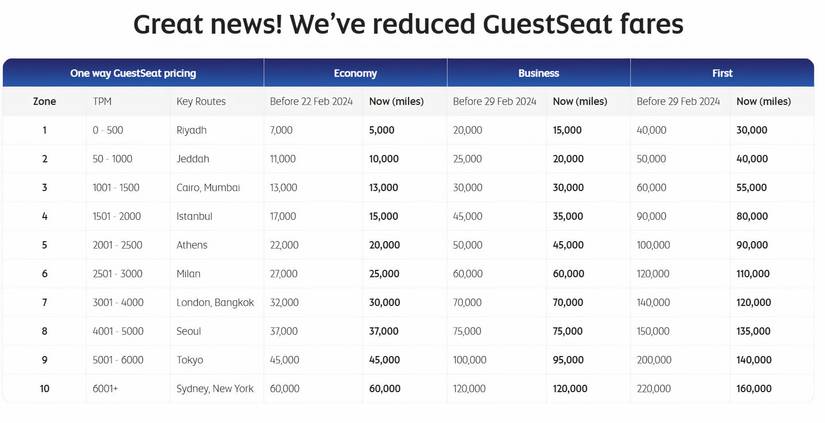Select the Economy 5,000 miles fare for Riyadh
Screen dimensions: 825x423
[x=383, y=130]
